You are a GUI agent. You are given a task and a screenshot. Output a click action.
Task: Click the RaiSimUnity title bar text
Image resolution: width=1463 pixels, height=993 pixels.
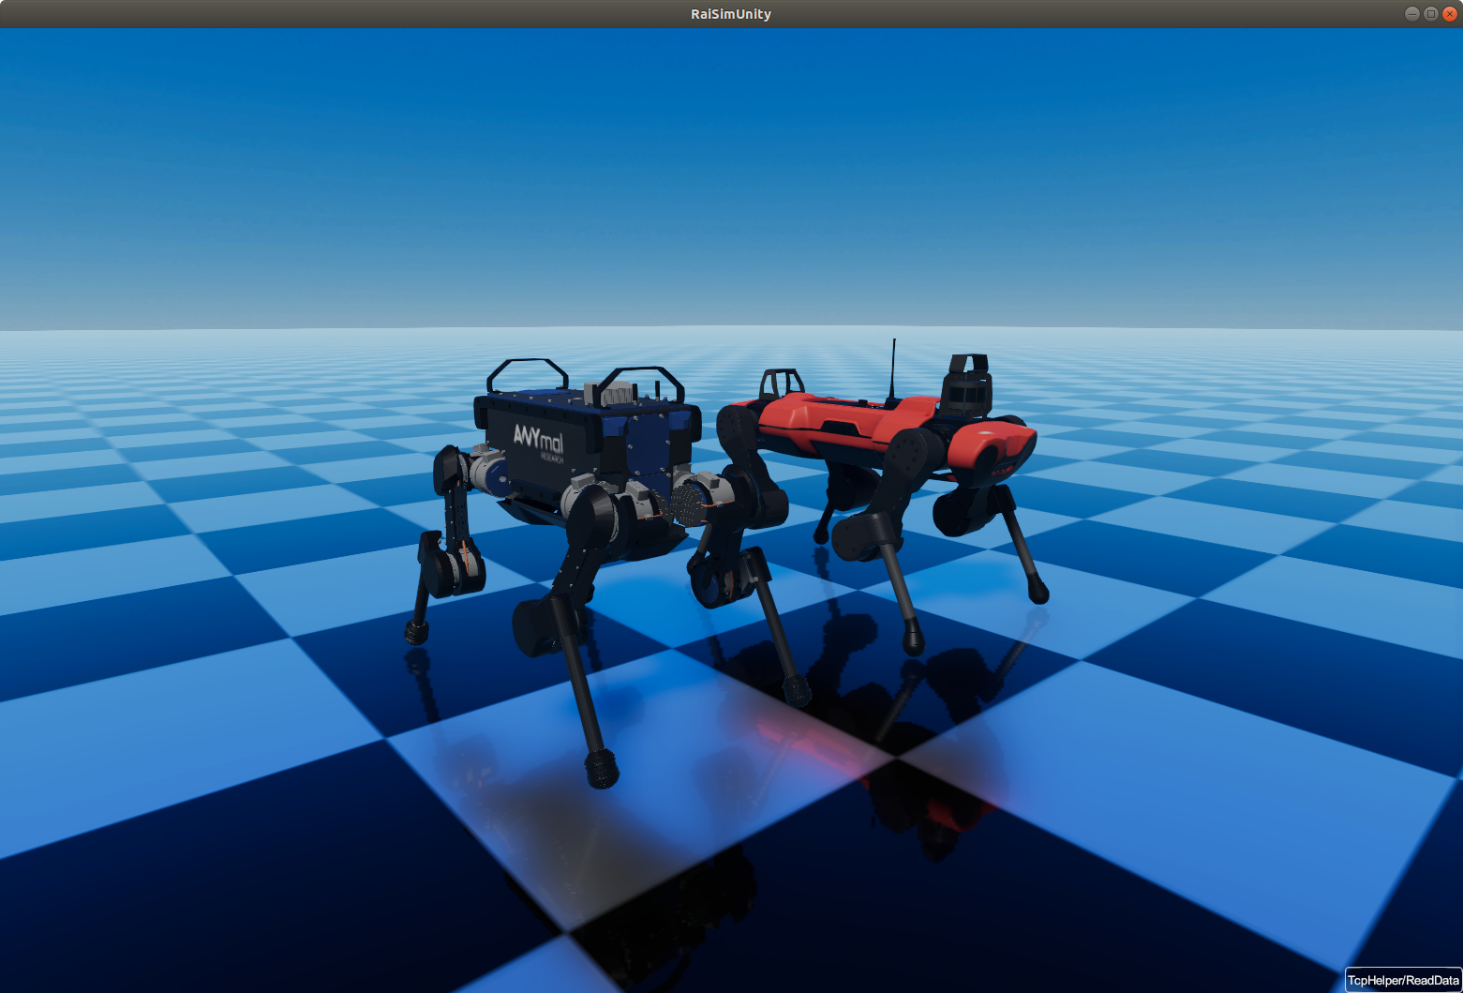731,14
